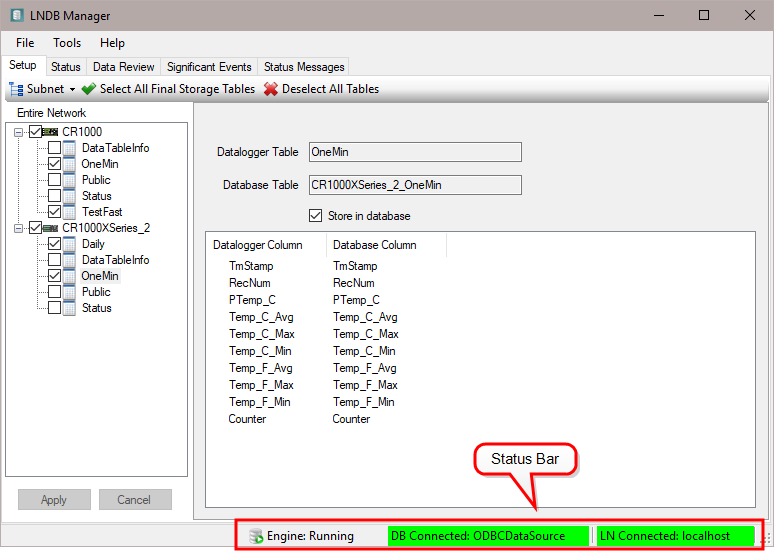The width and height of the screenshot is (774, 559).
Task: Collapse the CR1000 tree node
Action: pos(21,132)
